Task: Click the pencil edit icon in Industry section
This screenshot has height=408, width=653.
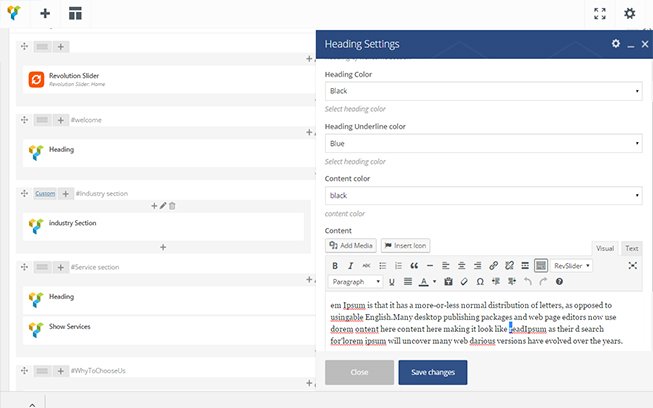Action: click(163, 205)
